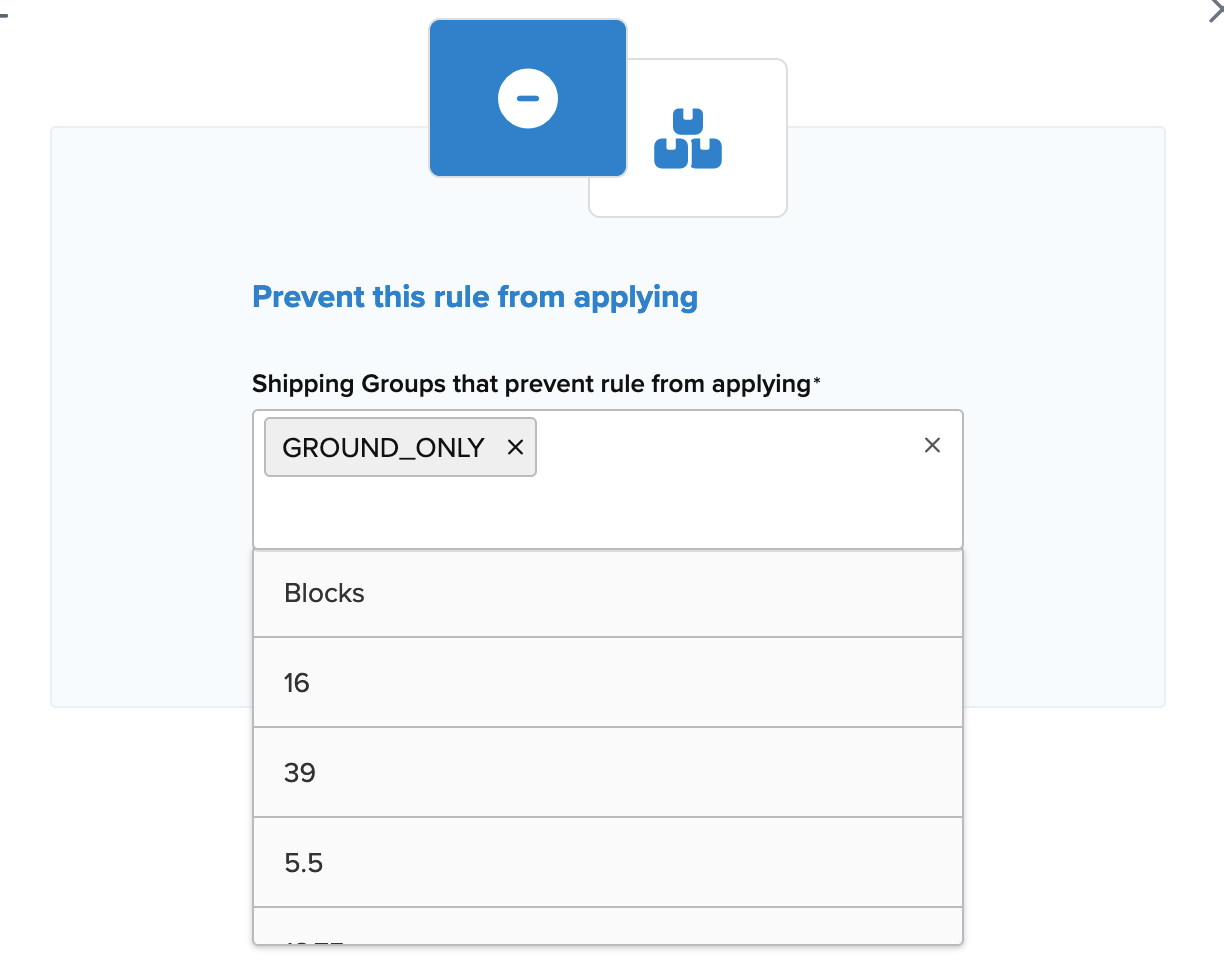Click the Shipping Groups field label
This screenshot has width=1224, height=970.
530,383
